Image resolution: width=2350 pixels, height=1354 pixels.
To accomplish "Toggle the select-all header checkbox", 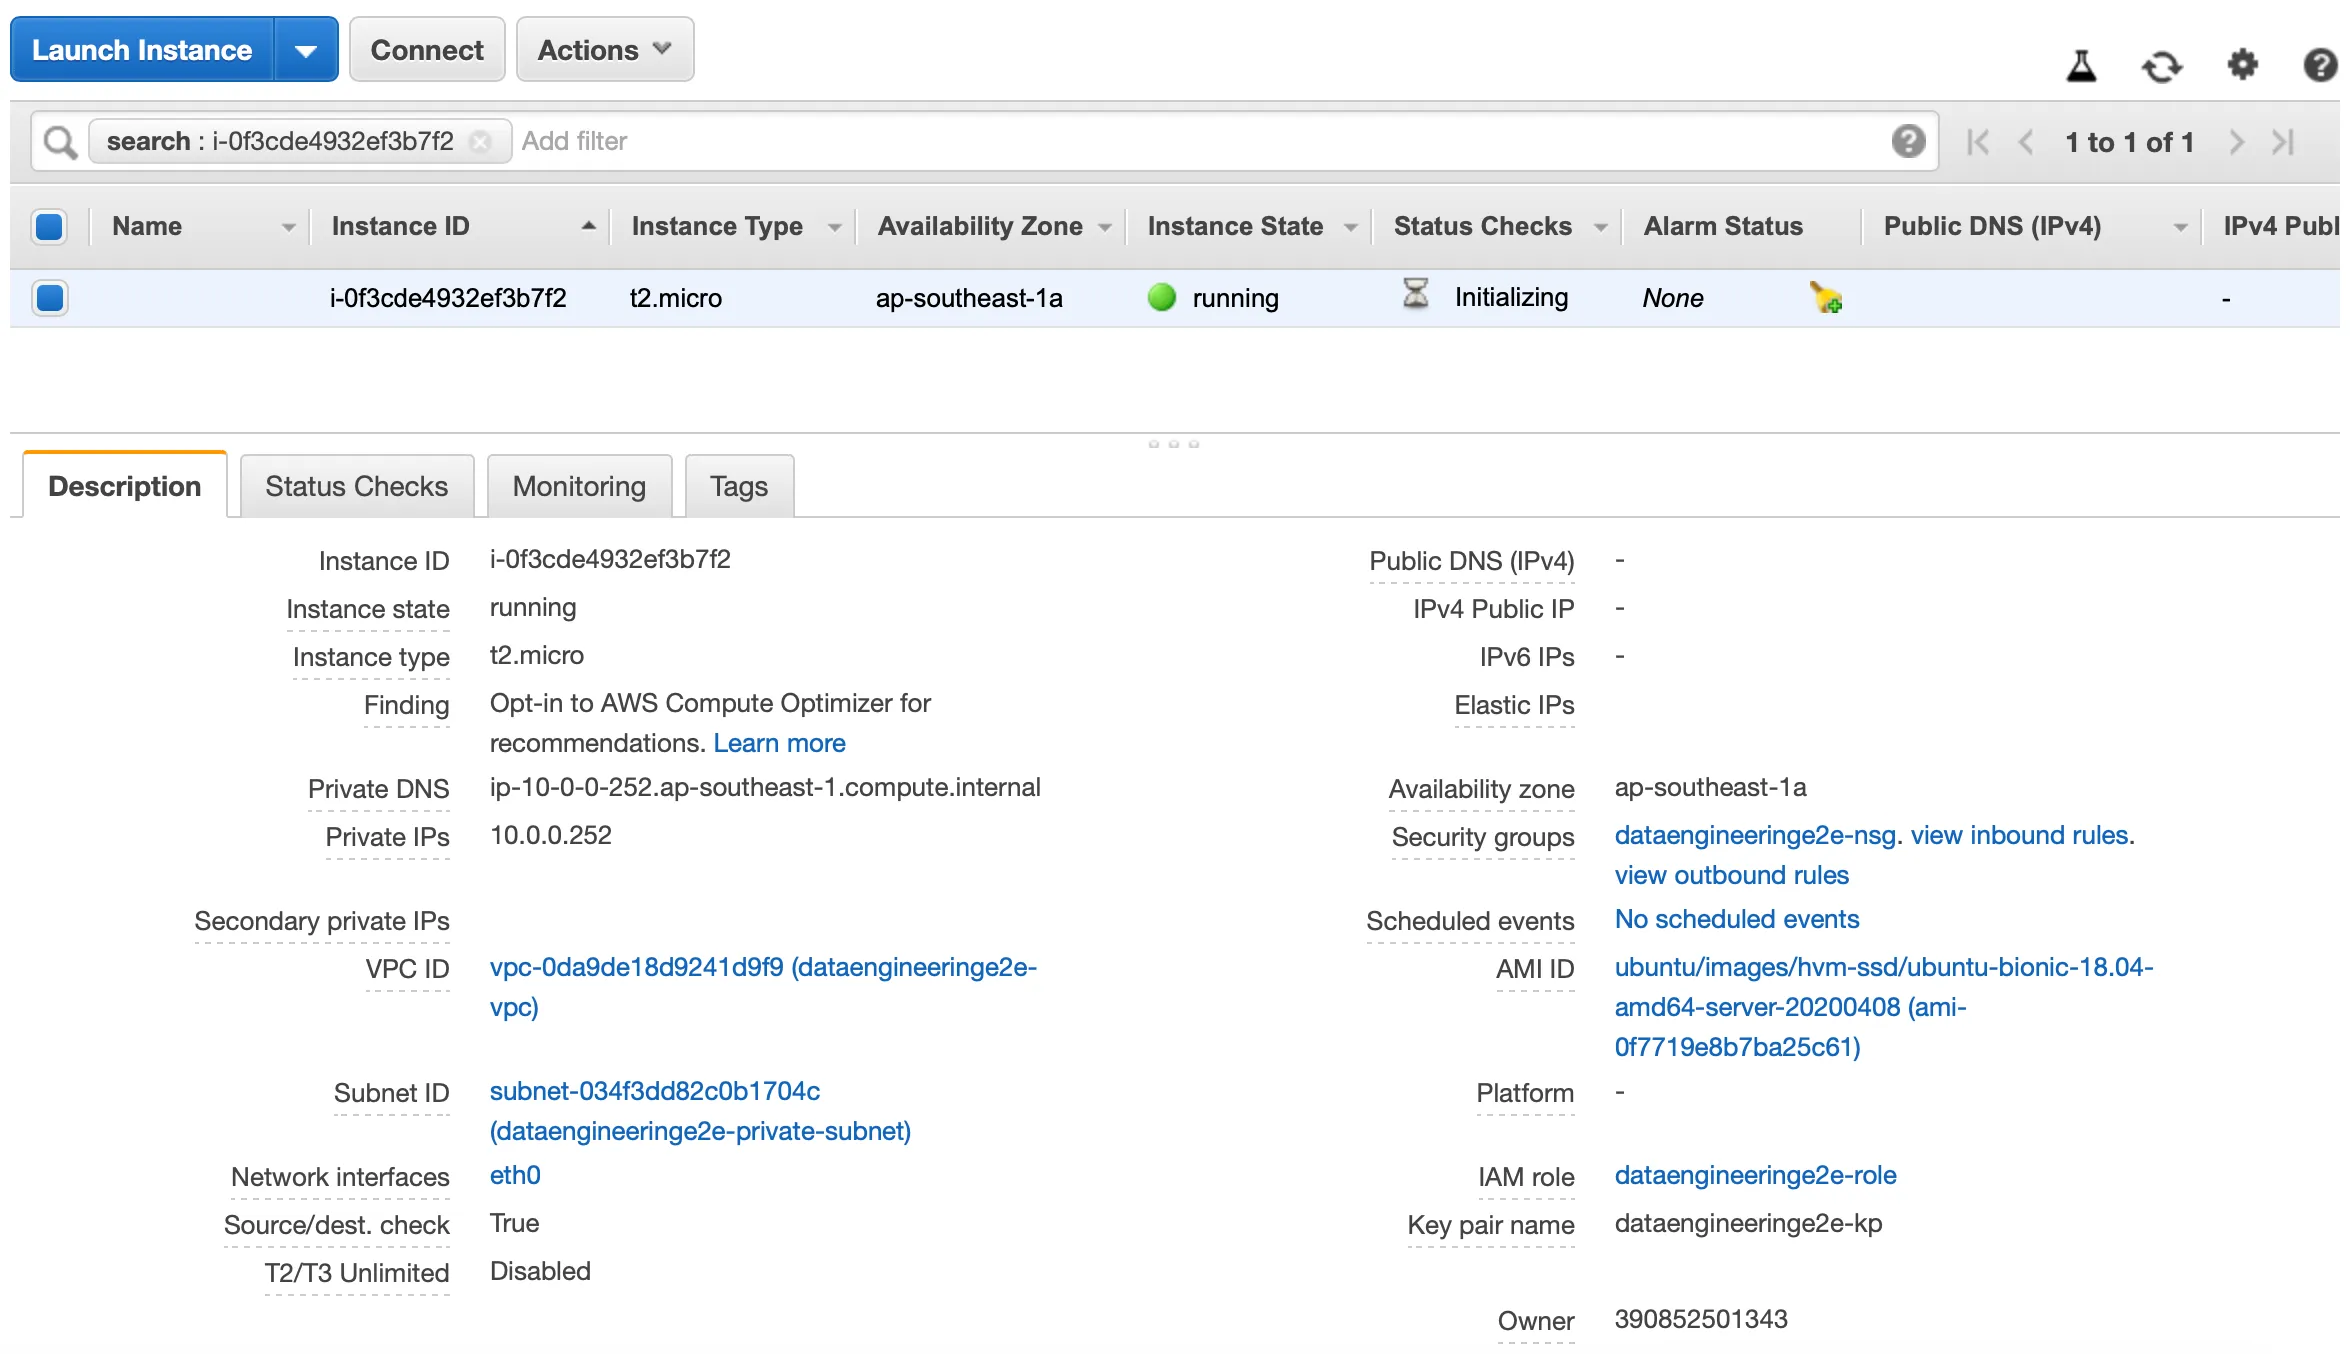I will (49, 227).
